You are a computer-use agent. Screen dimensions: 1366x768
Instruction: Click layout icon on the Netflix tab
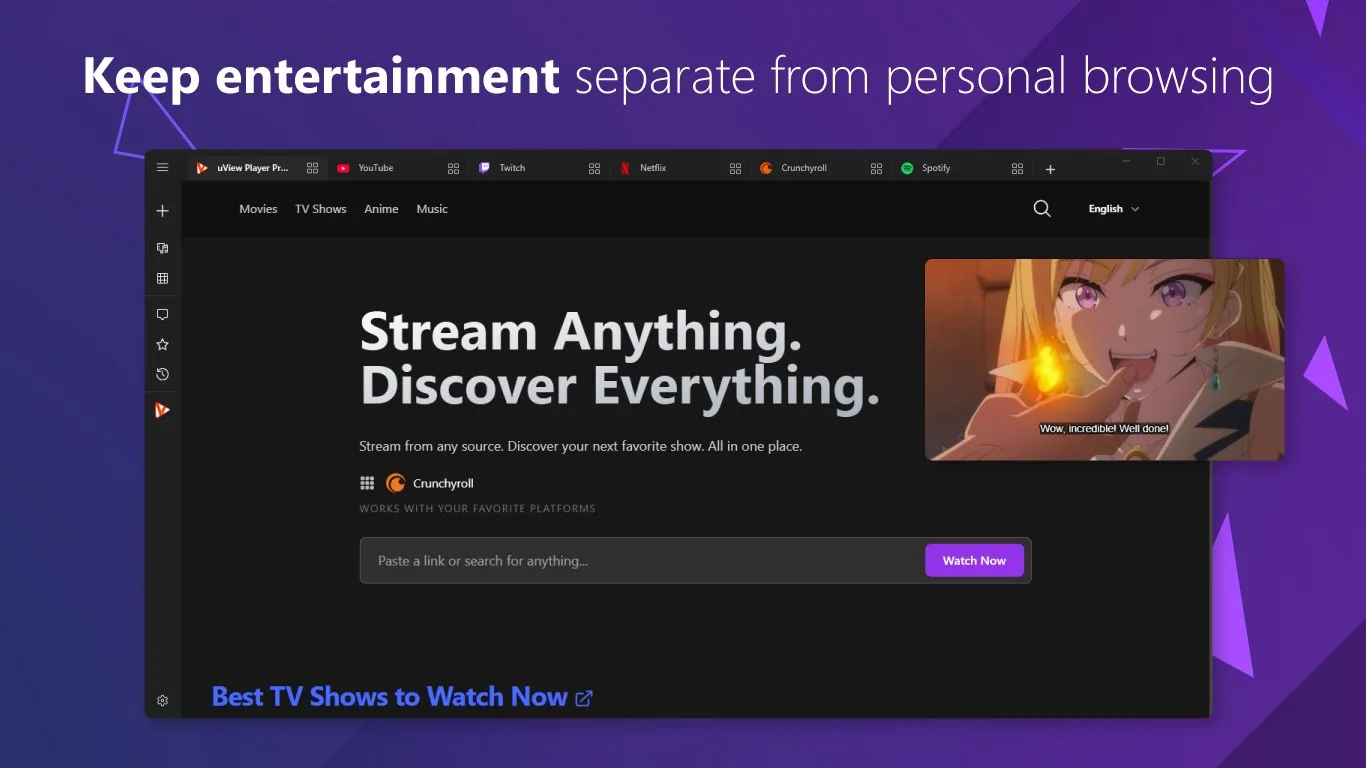click(736, 168)
